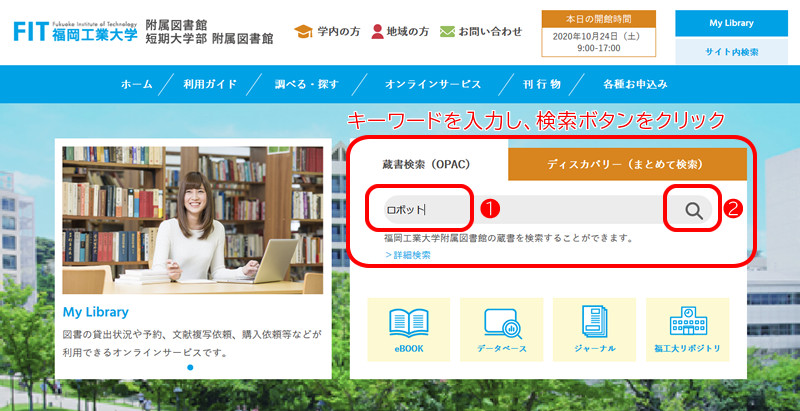Open the お問い合わせ link
The height and width of the screenshot is (411, 800).
pos(490,32)
